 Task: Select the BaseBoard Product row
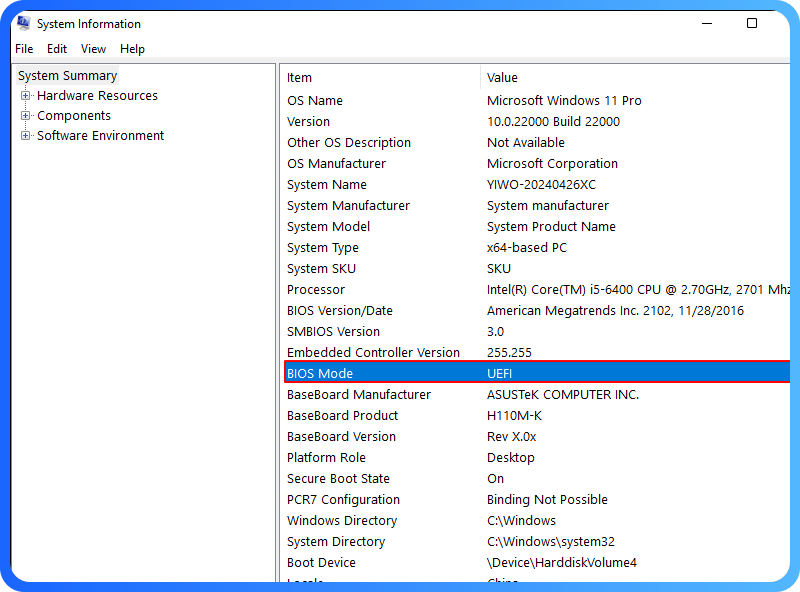click(537, 415)
